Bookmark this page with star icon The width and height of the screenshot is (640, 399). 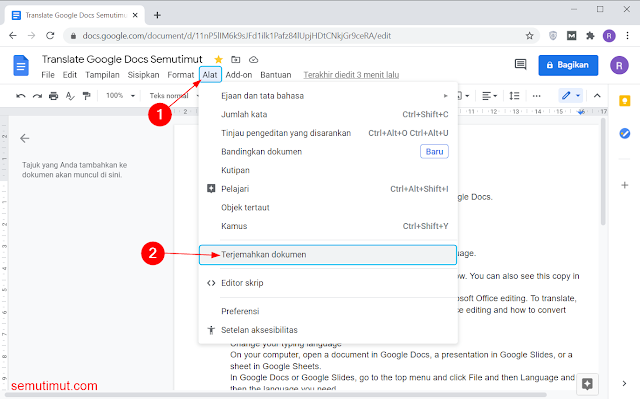[x=529, y=36]
